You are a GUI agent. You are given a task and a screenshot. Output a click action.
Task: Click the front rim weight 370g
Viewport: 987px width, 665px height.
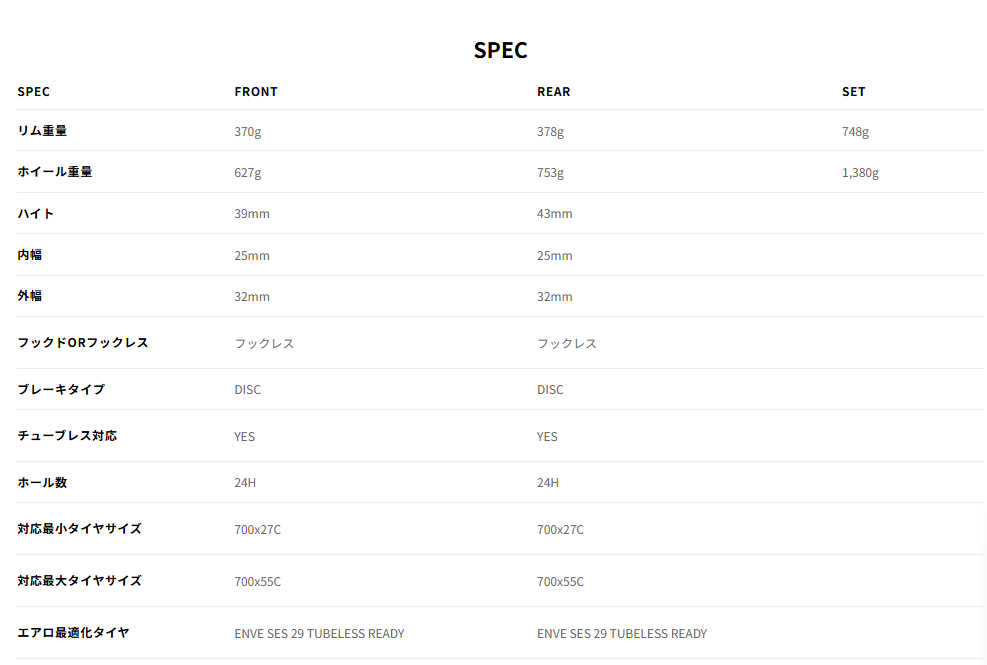click(x=248, y=132)
